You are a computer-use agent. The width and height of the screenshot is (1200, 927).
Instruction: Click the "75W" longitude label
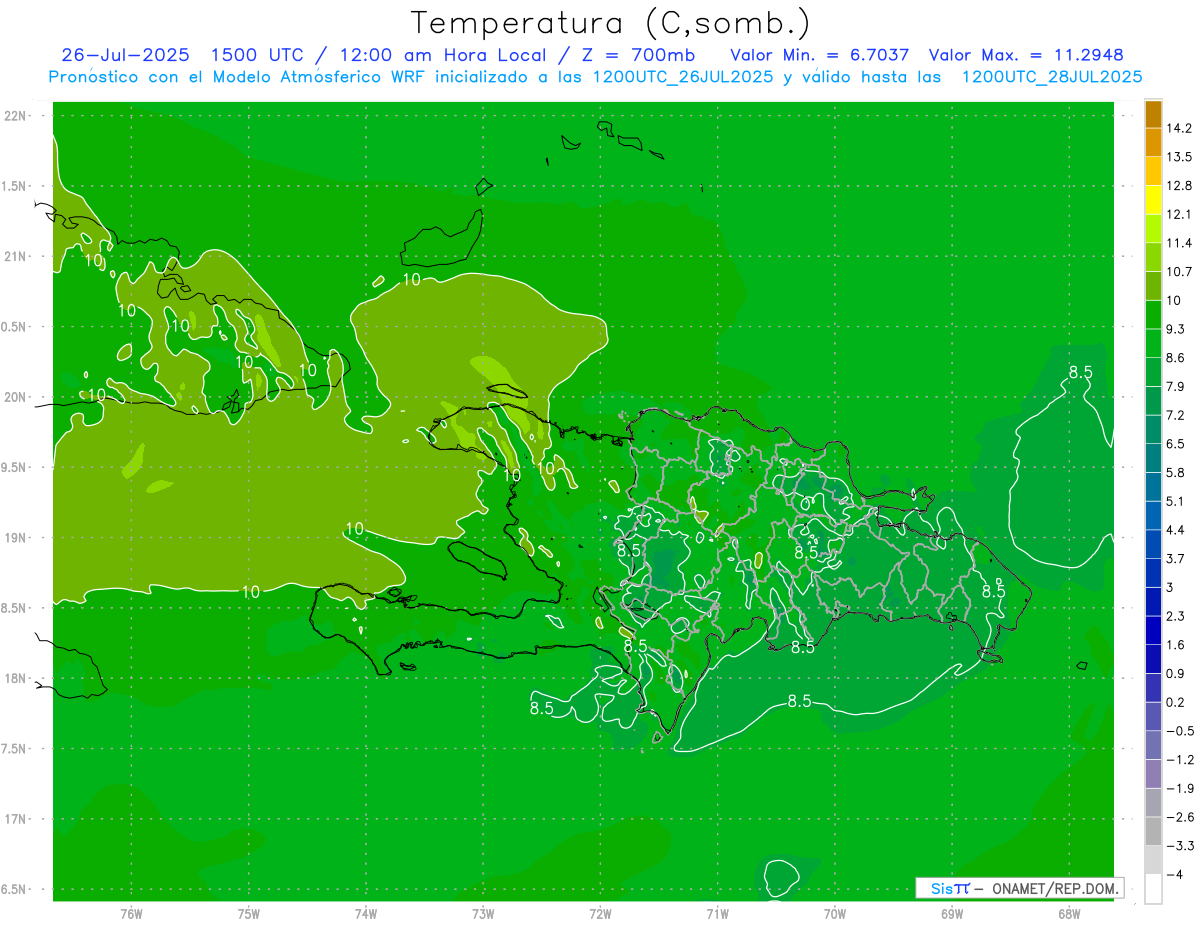[248, 913]
